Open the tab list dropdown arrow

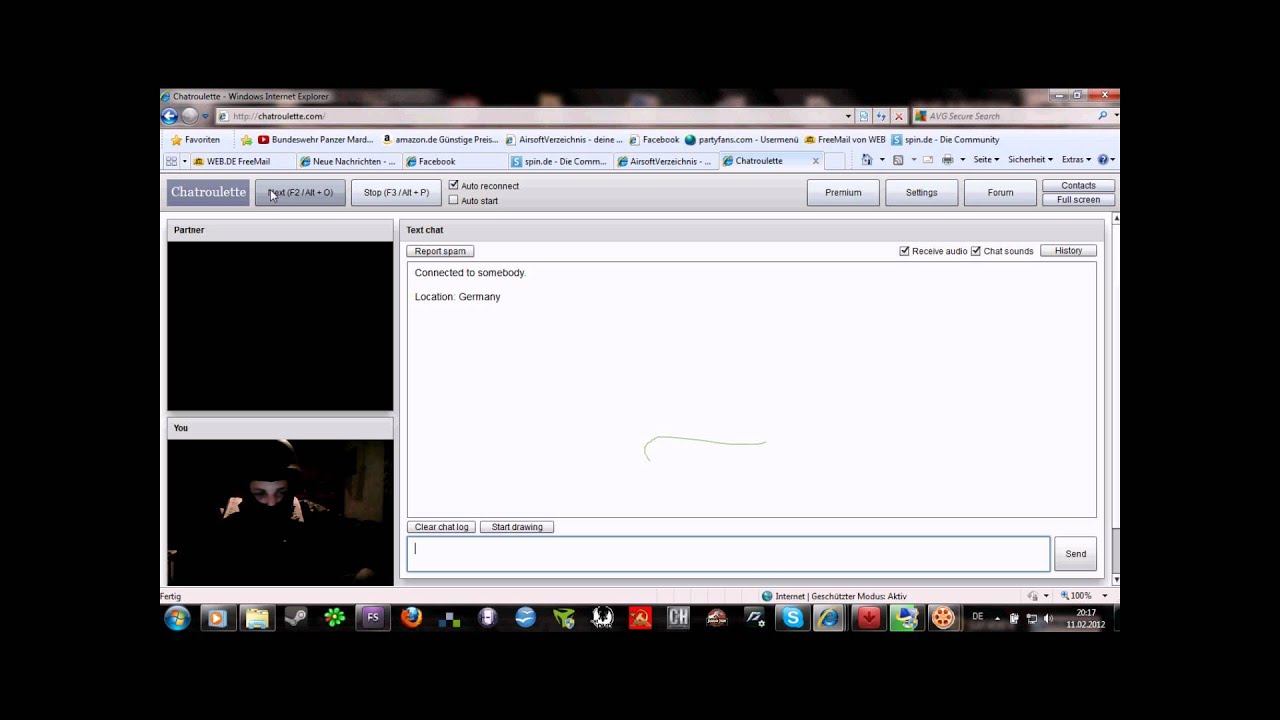click(185, 161)
